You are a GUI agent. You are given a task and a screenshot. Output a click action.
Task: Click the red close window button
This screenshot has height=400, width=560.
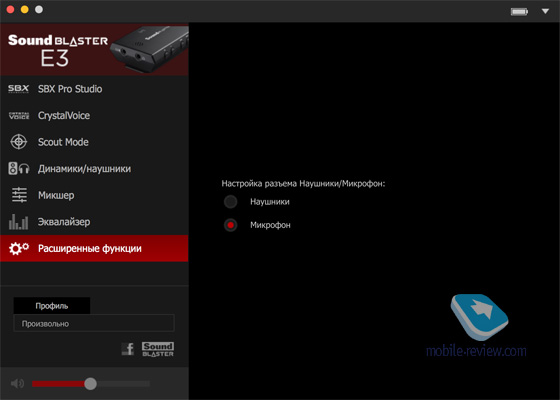tap(10, 10)
